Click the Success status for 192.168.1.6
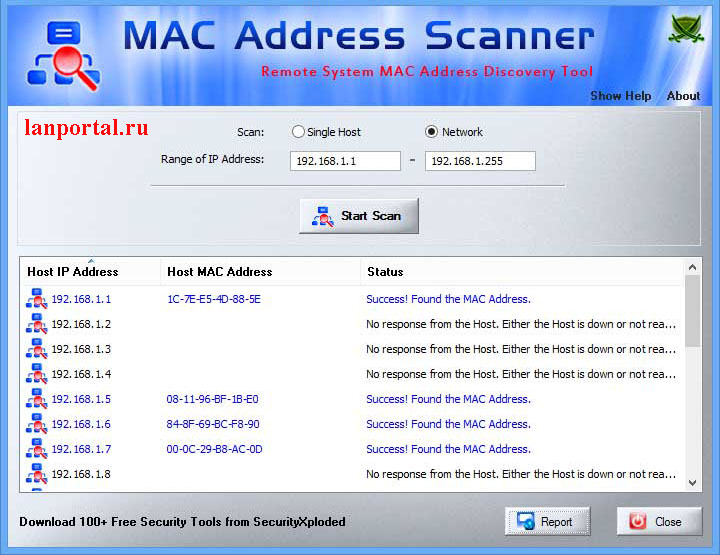Image resolution: width=720 pixels, height=555 pixels. 449,424
